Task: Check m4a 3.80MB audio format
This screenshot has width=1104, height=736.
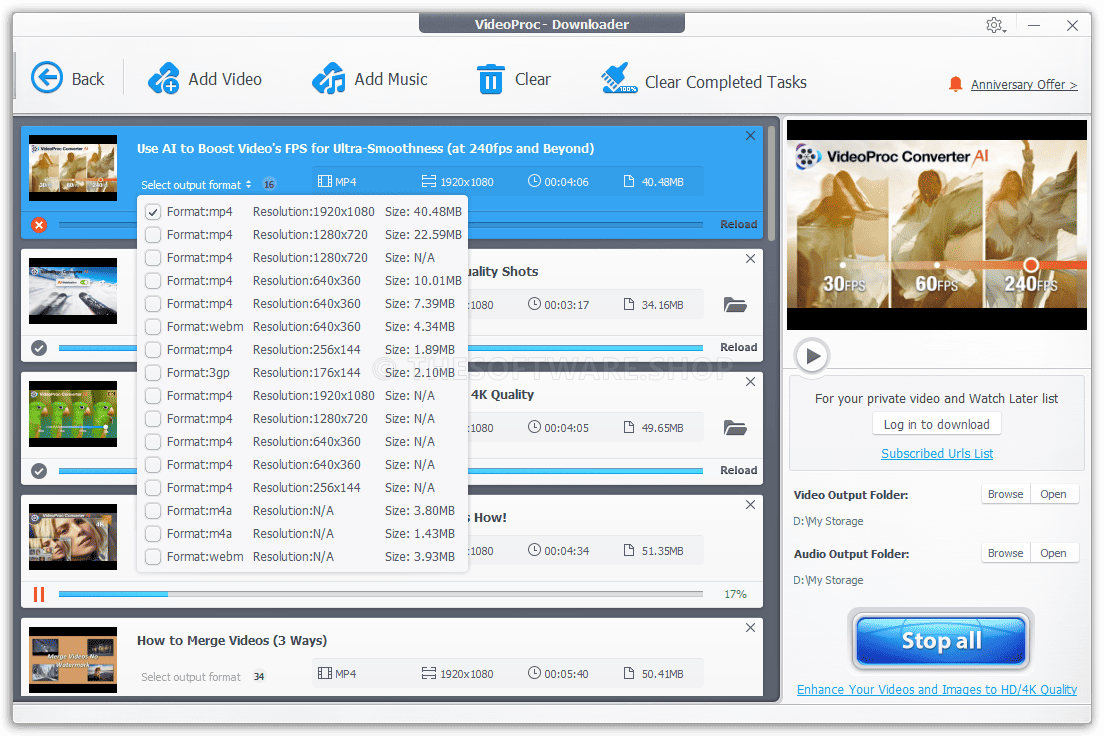Action: click(153, 511)
